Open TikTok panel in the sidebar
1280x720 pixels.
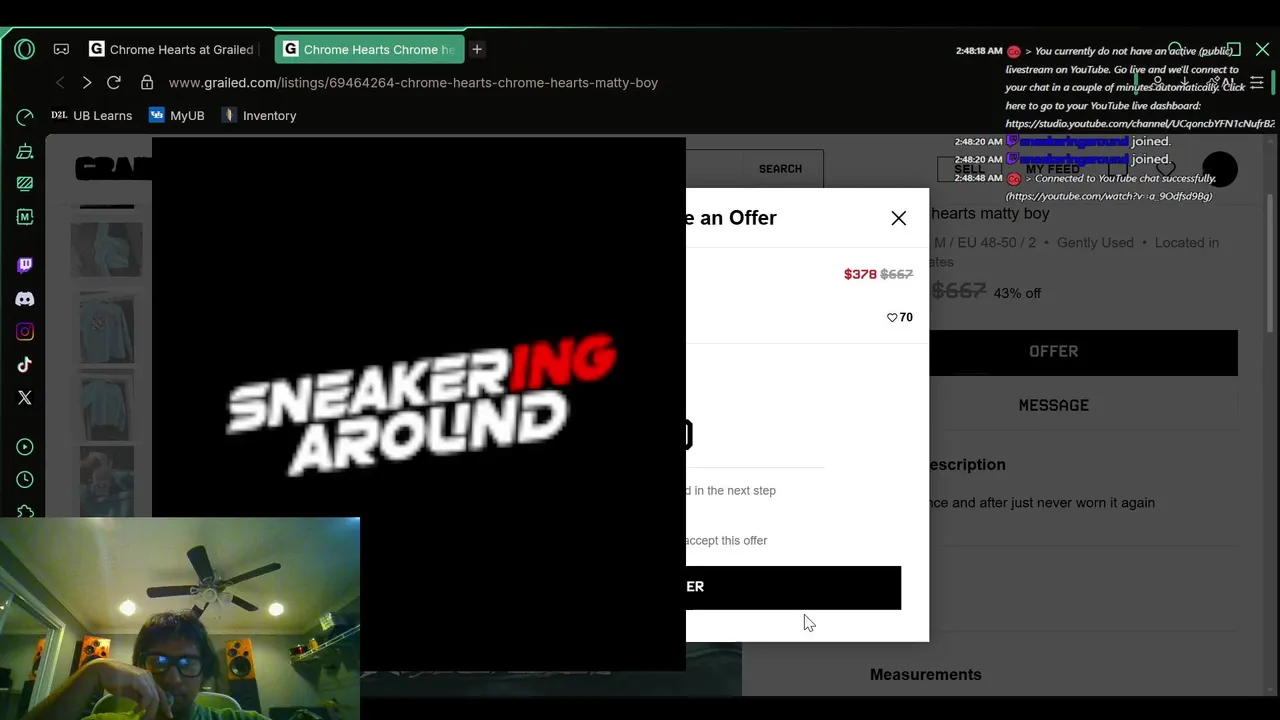25,365
